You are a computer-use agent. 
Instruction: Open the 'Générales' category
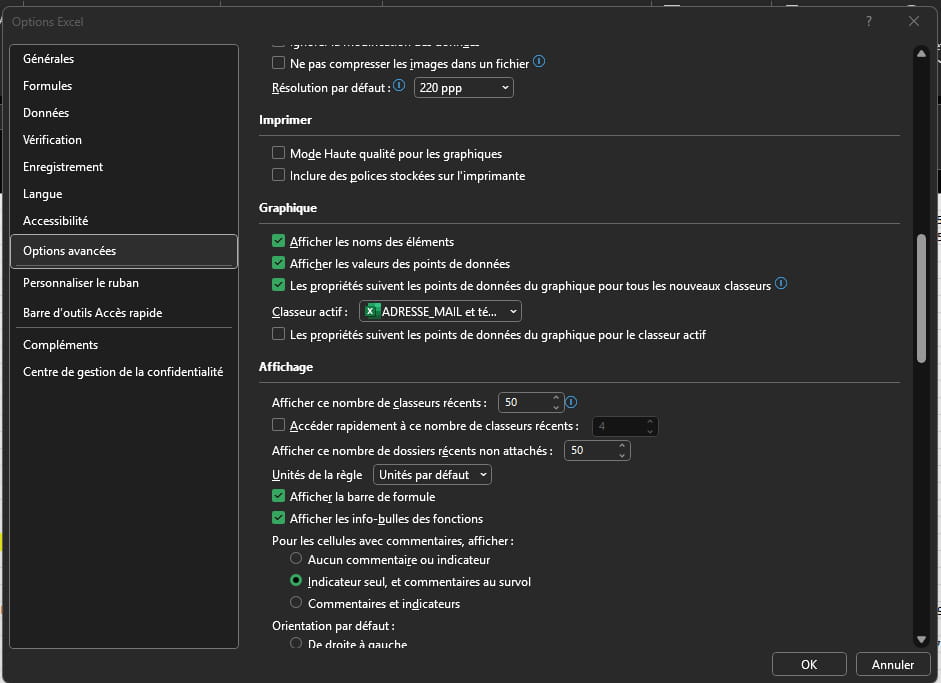tap(124, 59)
